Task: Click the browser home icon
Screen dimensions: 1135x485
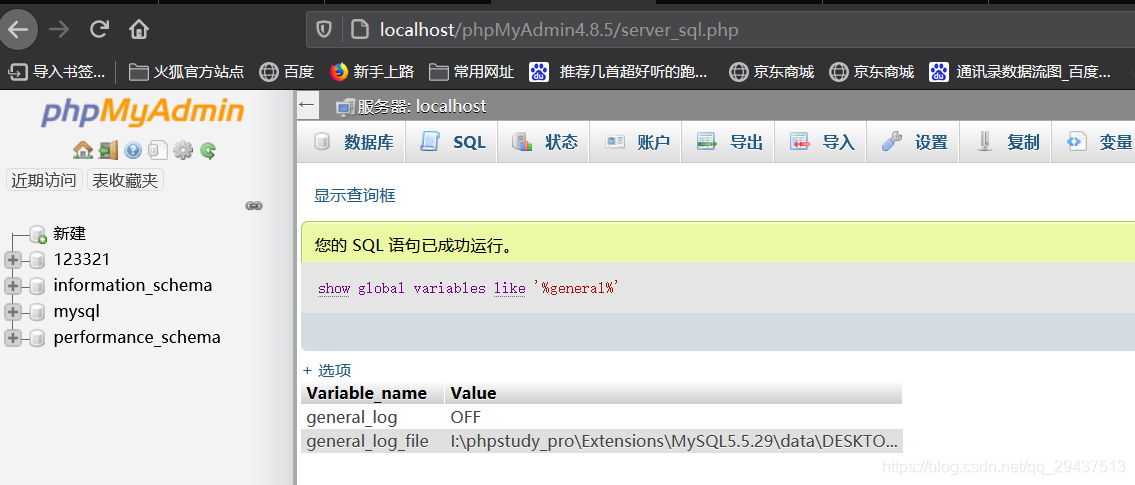Action: pos(138,29)
